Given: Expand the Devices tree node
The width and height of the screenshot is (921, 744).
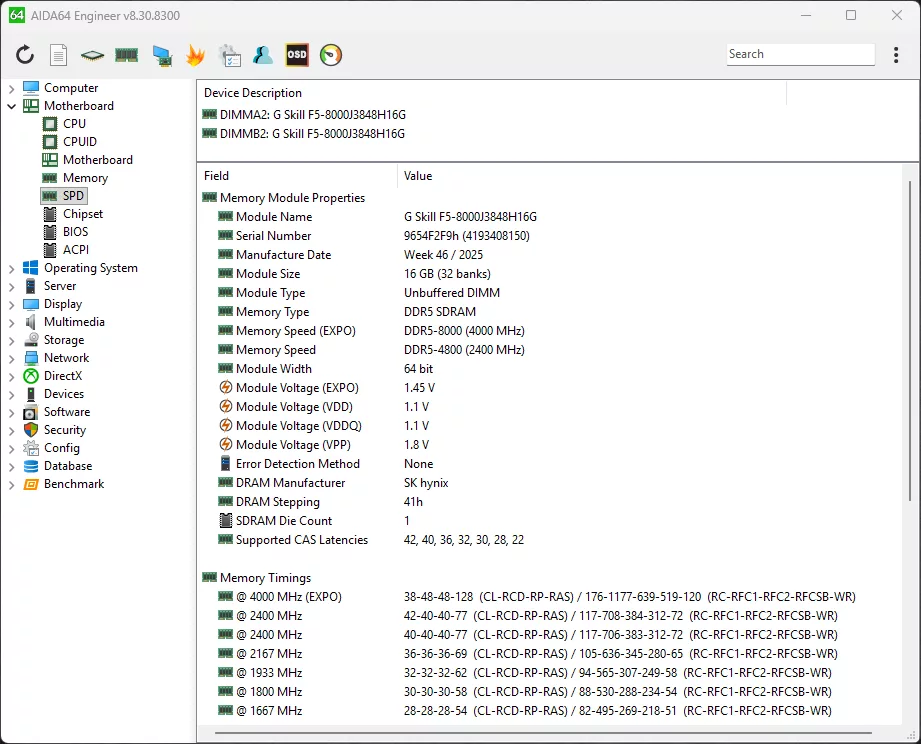Looking at the screenshot, I should pos(11,395).
